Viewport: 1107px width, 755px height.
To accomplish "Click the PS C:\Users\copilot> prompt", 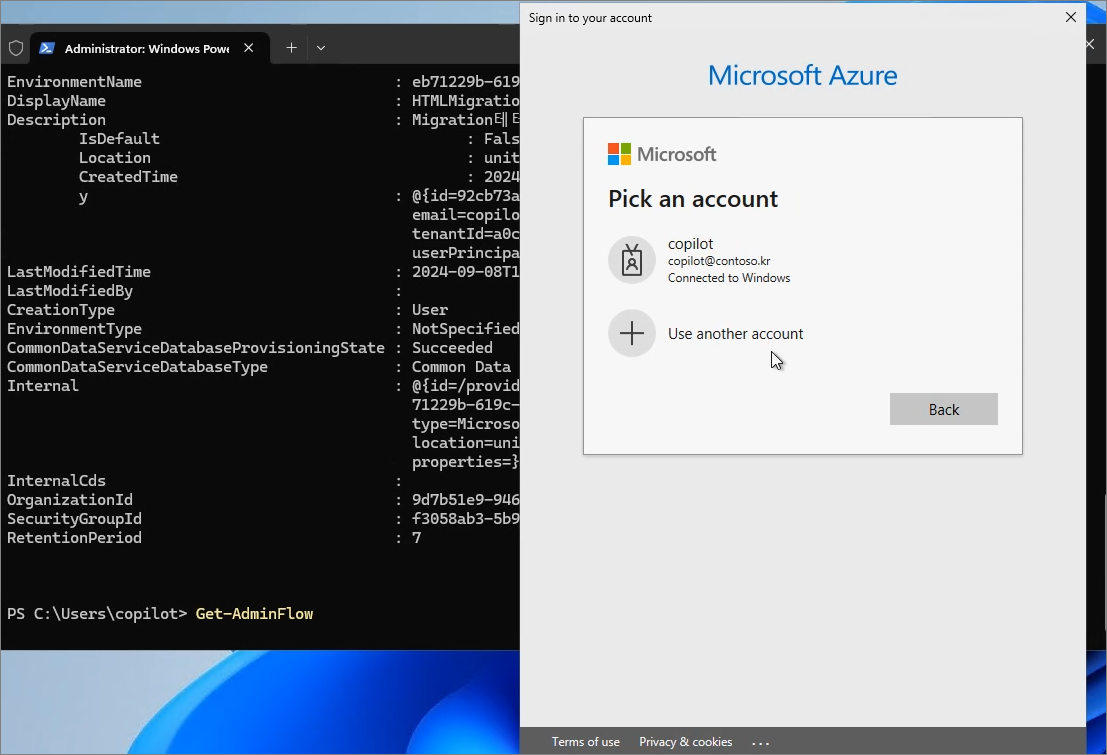I will (97, 614).
